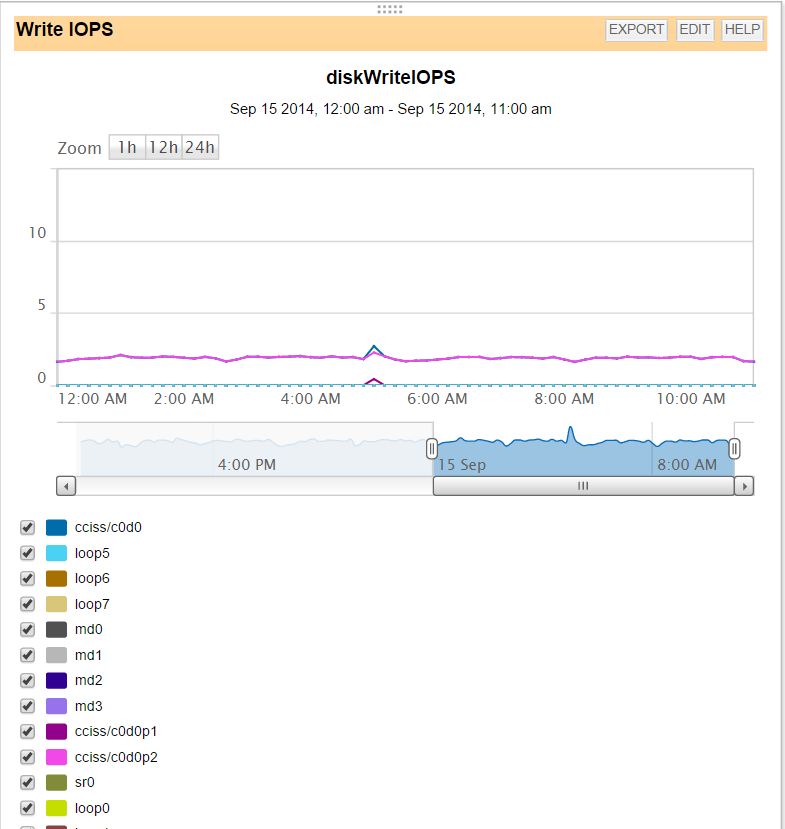785x829 pixels.
Task: Click the left navigator range handle
Action: click(432, 449)
